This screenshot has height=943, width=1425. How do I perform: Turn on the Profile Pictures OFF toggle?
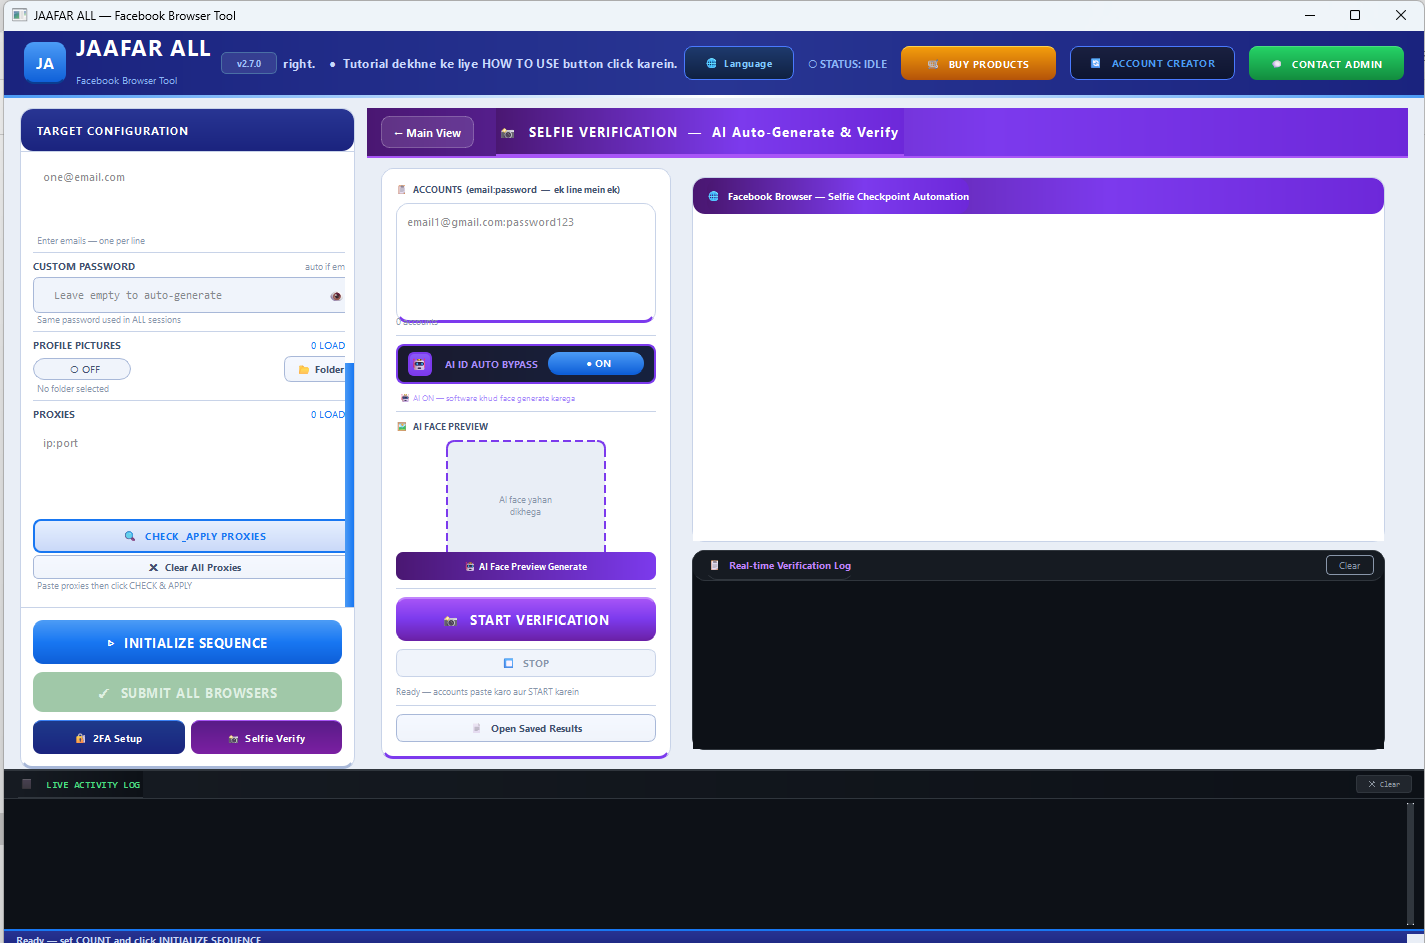(82, 369)
